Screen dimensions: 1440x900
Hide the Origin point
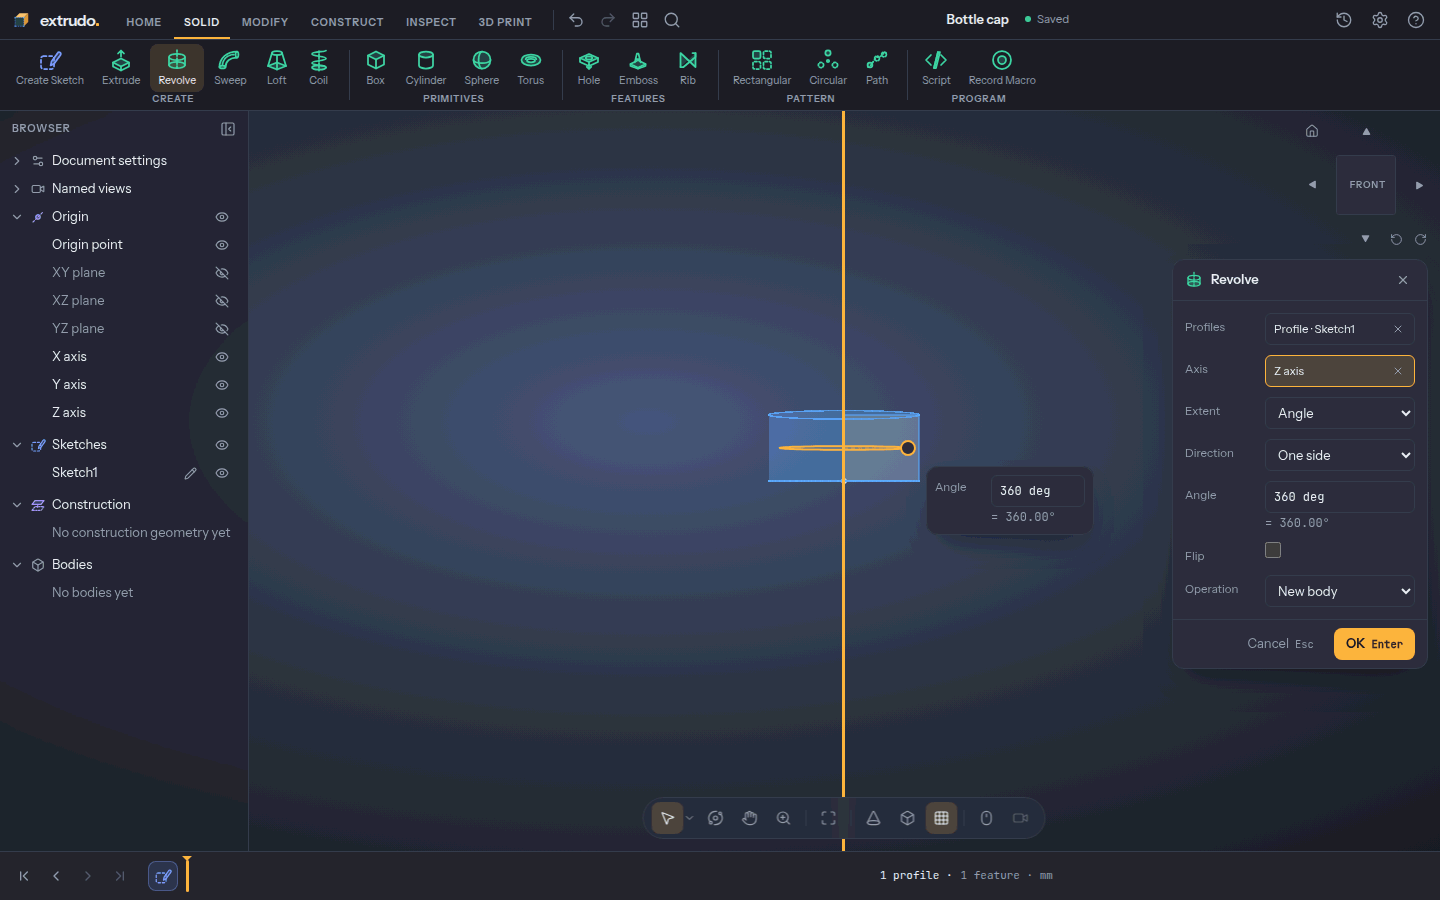pyautogui.click(x=222, y=245)
